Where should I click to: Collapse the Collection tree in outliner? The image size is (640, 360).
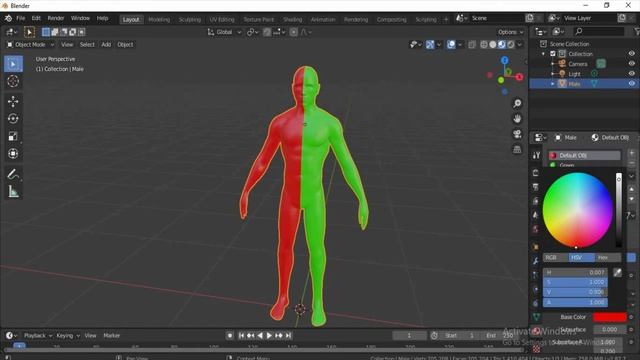(x=543, y=54)
